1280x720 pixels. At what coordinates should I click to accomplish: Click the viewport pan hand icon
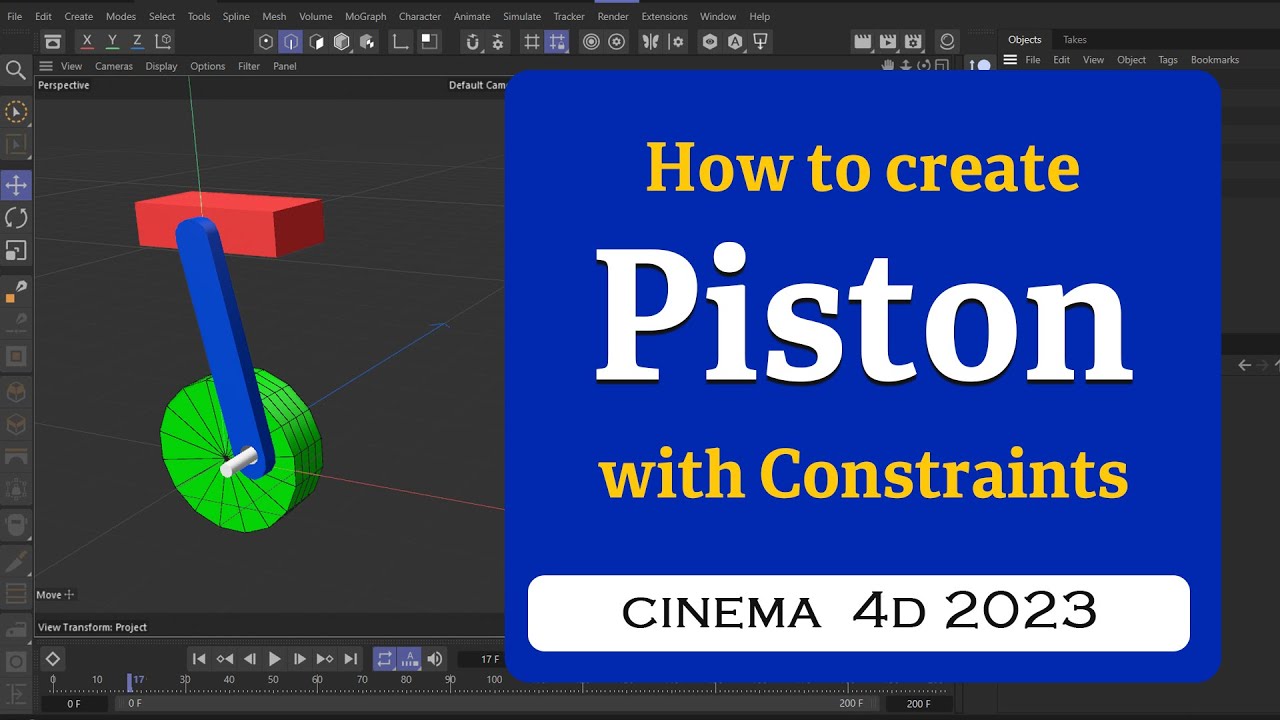(888, 66)
